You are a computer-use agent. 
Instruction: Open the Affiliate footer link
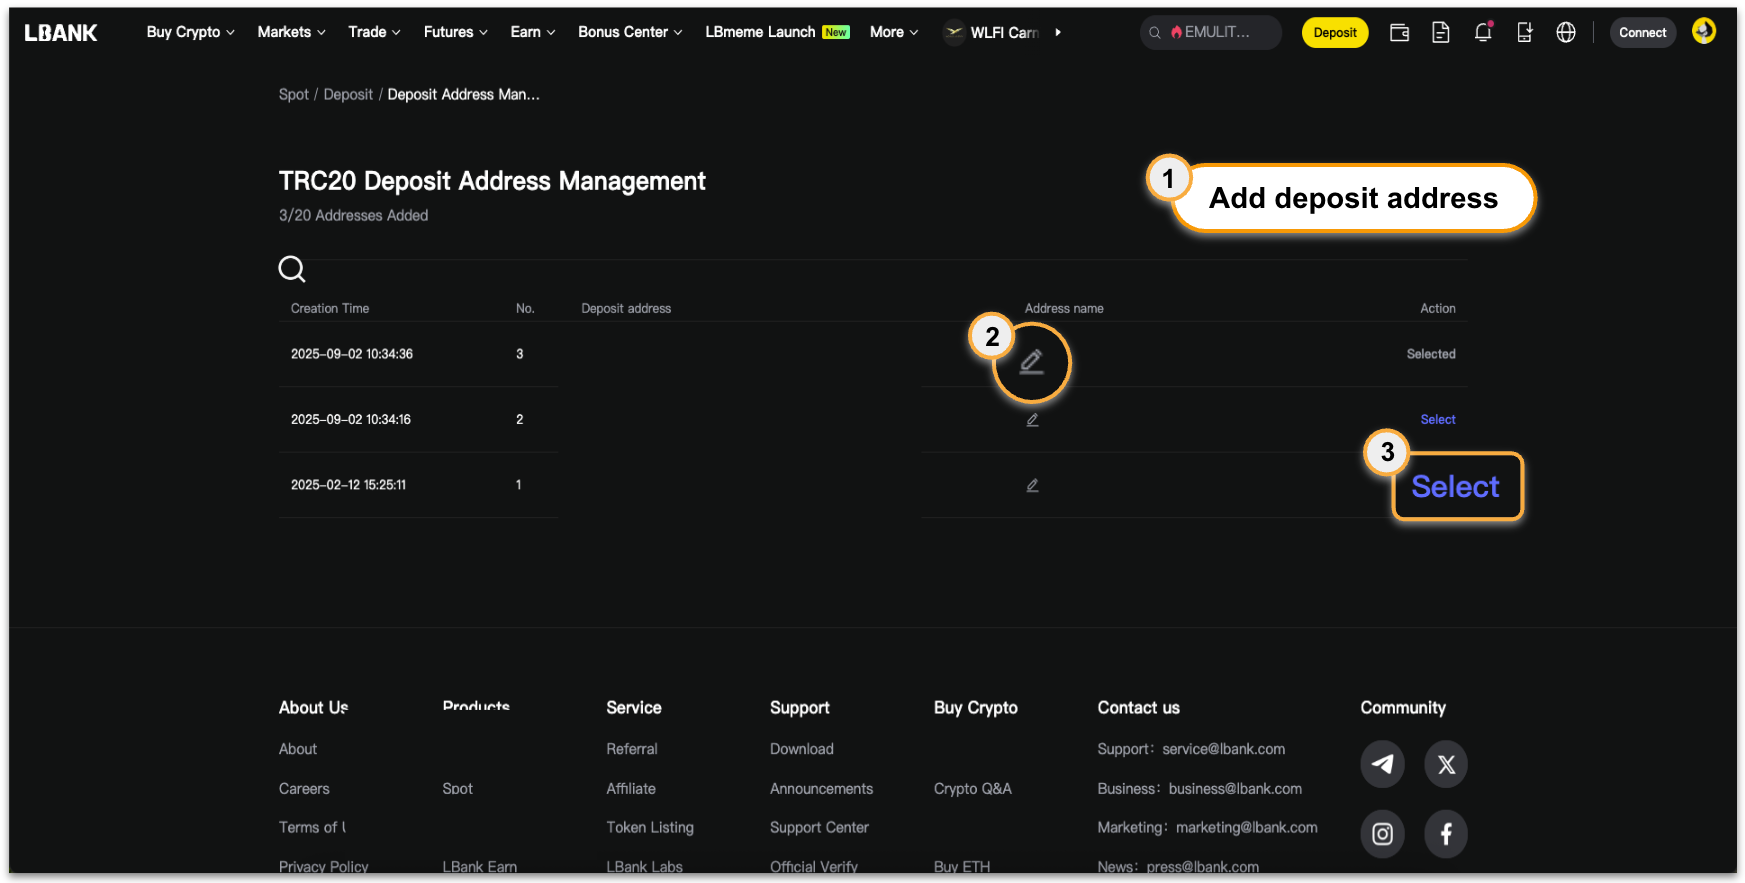pos(631,789)
